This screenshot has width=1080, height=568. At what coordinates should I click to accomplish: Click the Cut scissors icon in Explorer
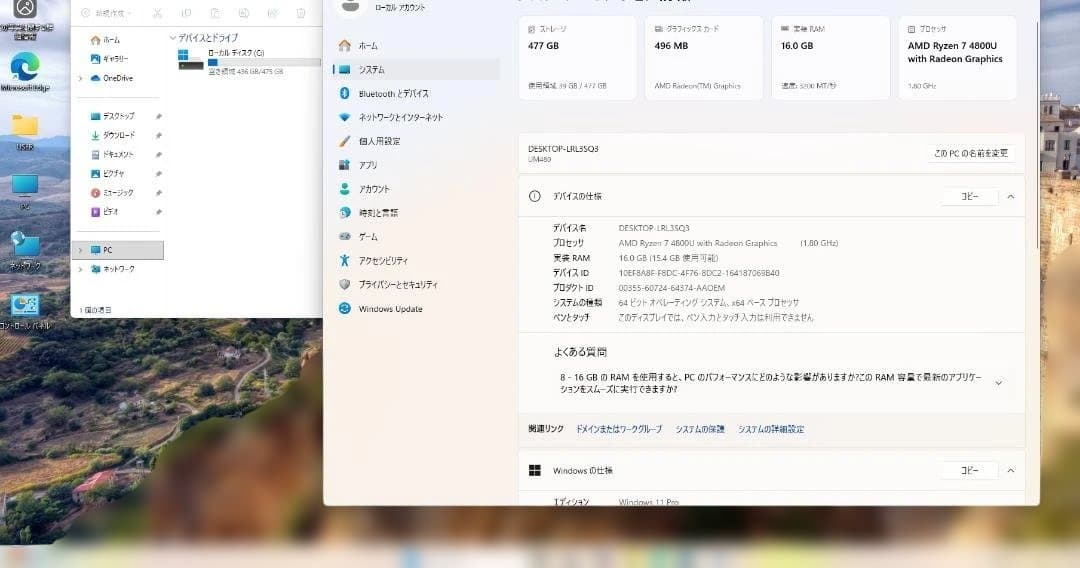tap(158, 13)
